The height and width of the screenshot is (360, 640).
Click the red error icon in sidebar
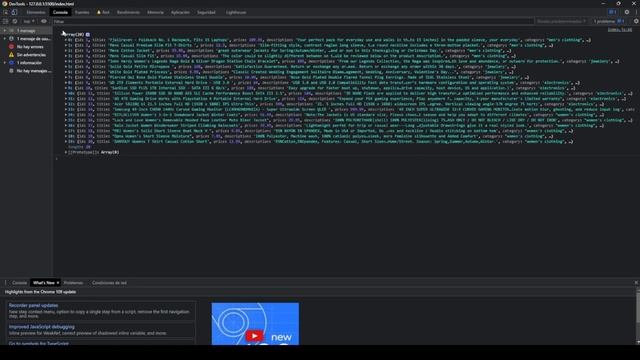click(x=11, y=47)
